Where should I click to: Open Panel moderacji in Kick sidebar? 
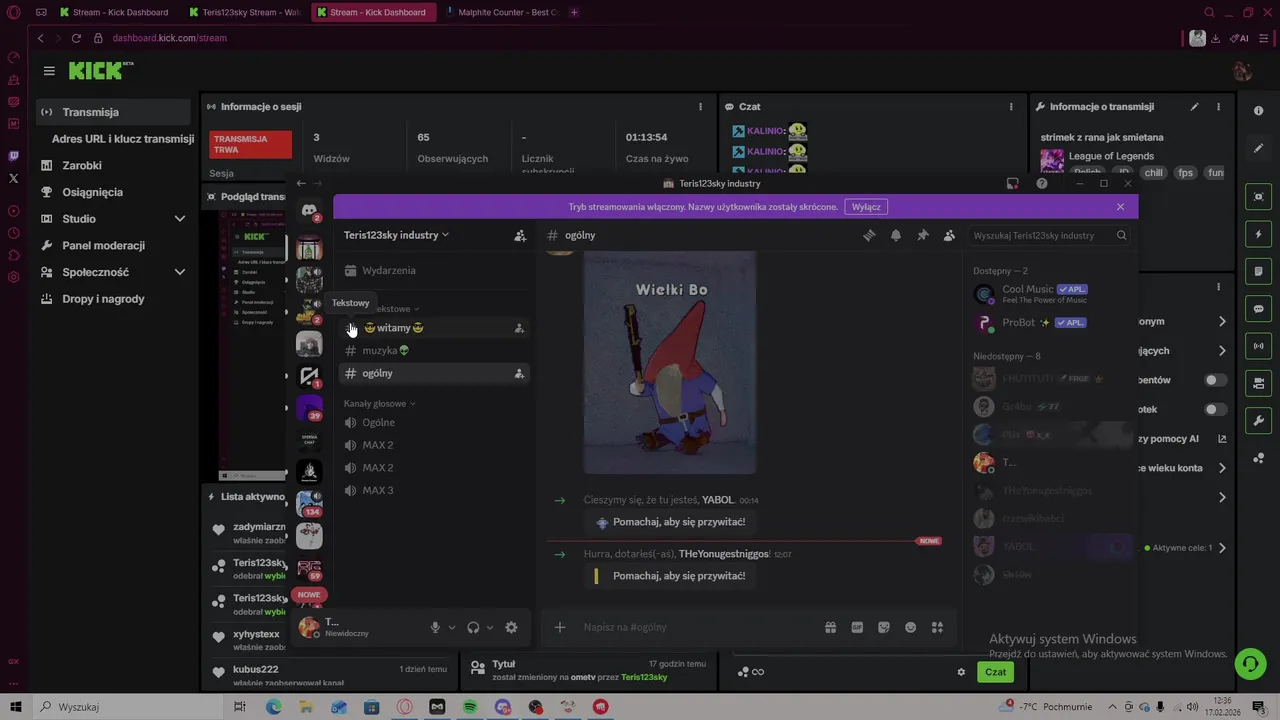112,246
